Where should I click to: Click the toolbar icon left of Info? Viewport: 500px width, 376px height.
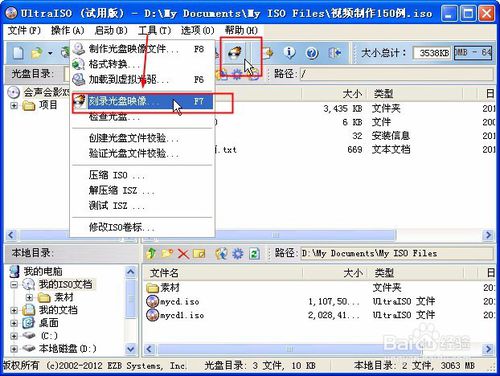(x=268, y=53)
